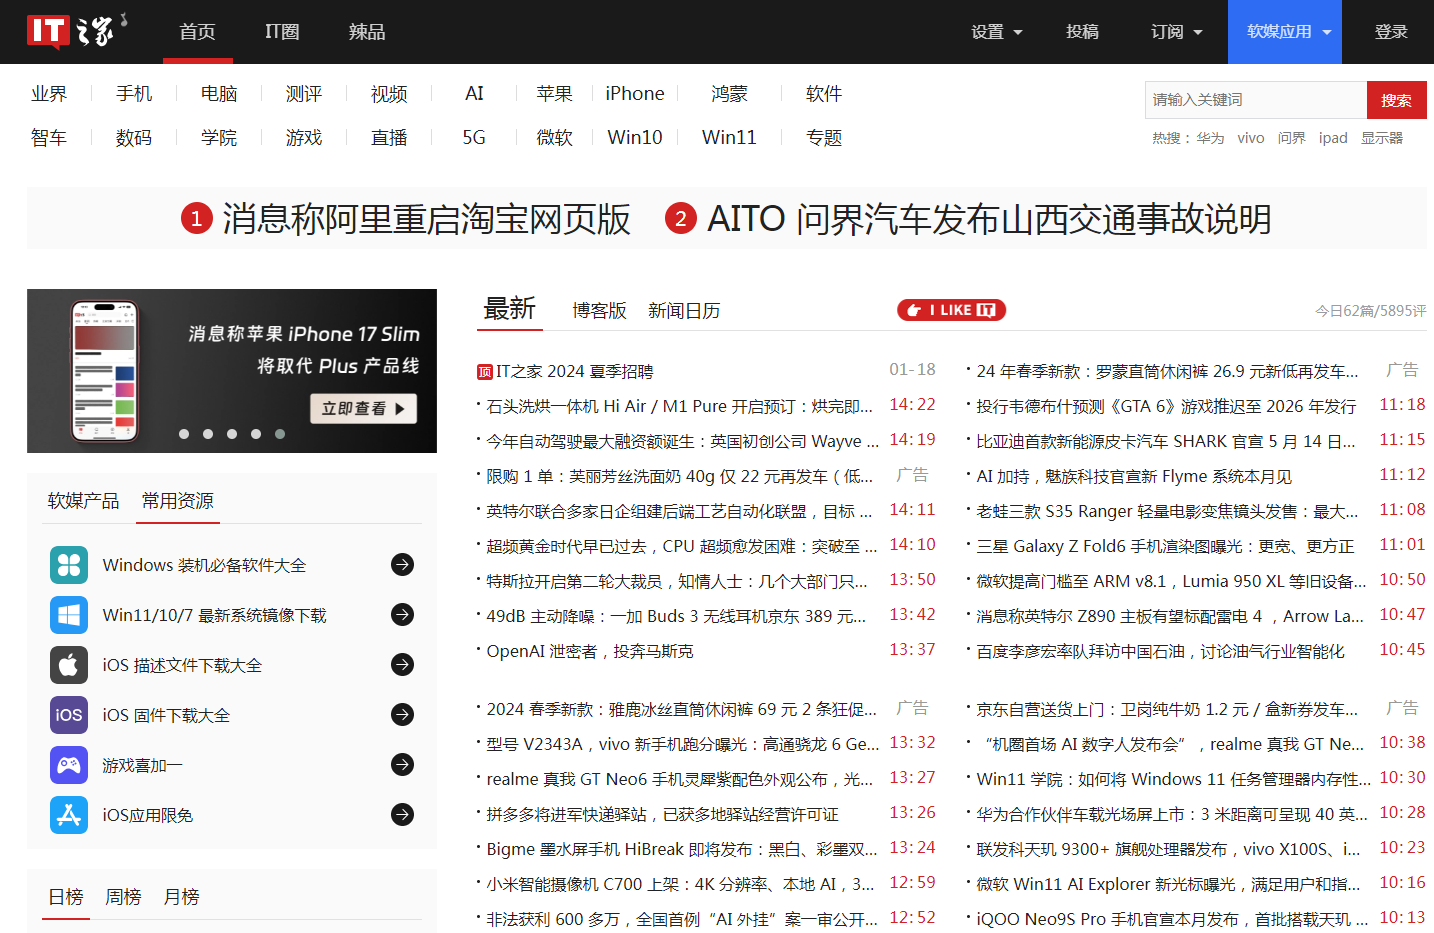Image resolution: width=1434 pixels, height=933 pixels.
Task: Click hot search term 显示器
Action: 1382,138
